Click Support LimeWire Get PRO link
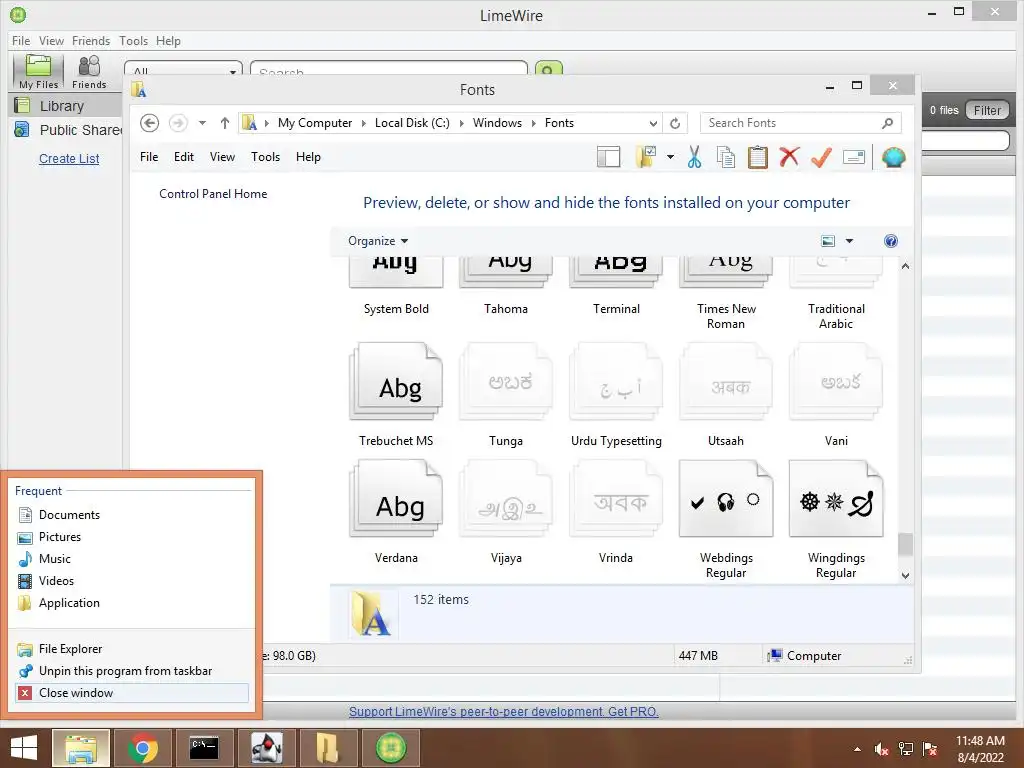Image resolution: width=1024 pixels, height=768 pixels. coord(504,712)
